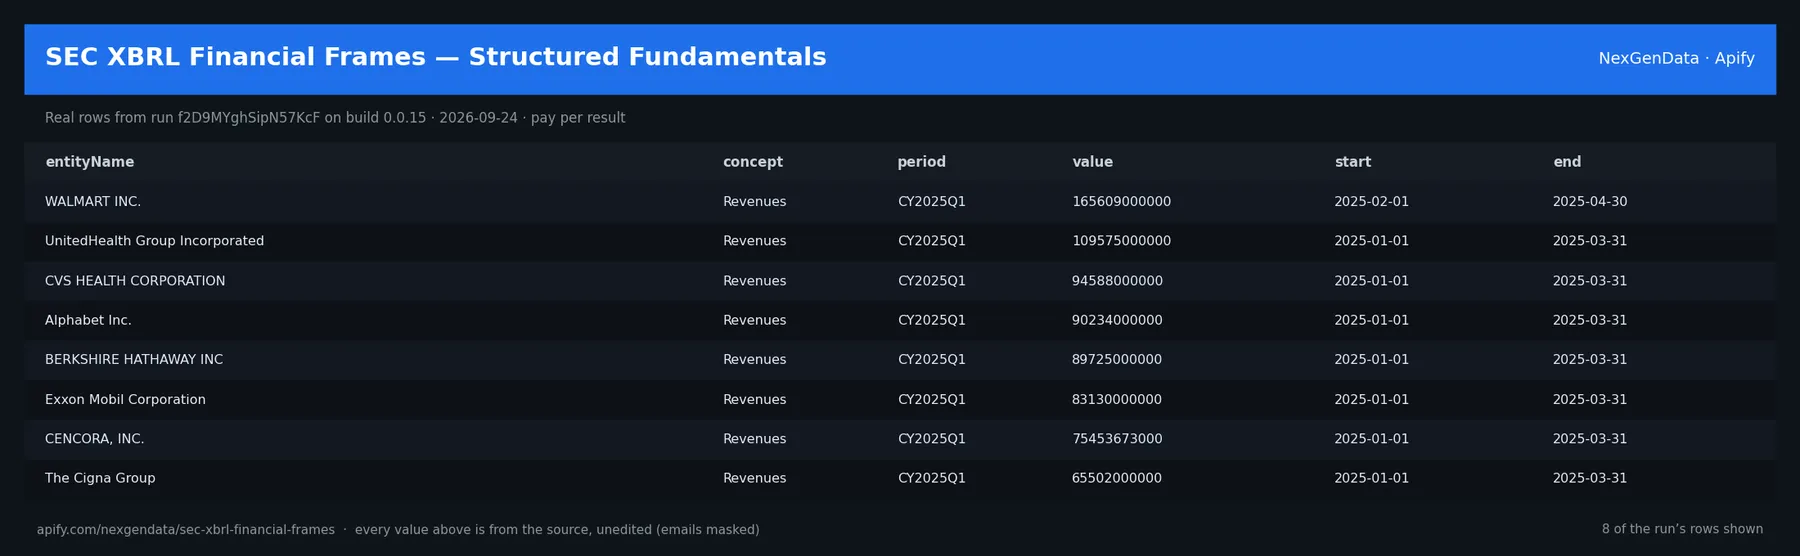Viewport: 1800px width, 556px height.
Task: Select the Exxon Mobil Corporation cell
Action: pyautogui.click(x=125, y=399)
